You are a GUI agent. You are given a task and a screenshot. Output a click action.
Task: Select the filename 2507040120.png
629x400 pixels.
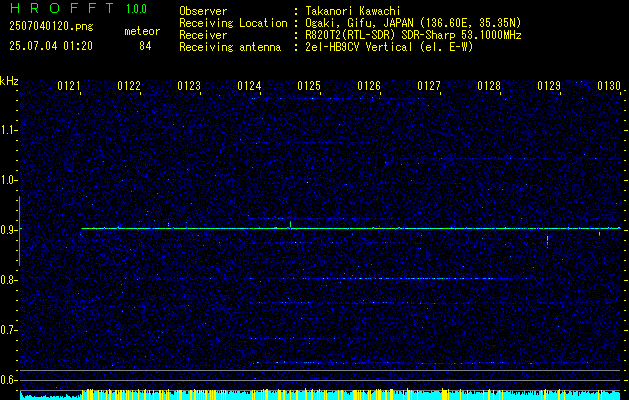(51, 27)
